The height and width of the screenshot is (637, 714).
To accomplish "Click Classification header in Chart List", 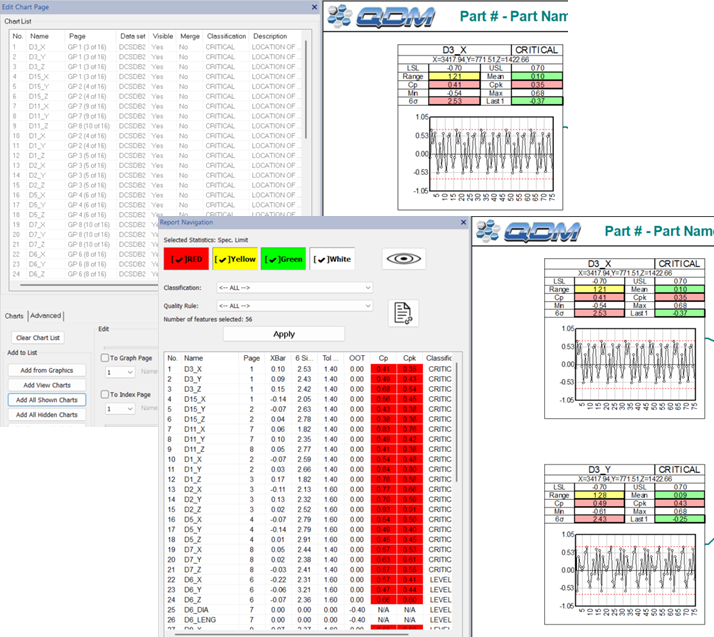I will pyautogui.click(x=226, y=36).
